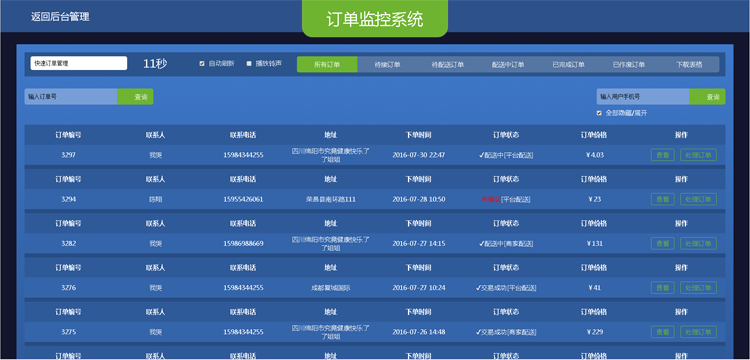Click 处理订单 for order 3275
The height and width of the screenshot is (360, 750).
[x=698, y=332]
